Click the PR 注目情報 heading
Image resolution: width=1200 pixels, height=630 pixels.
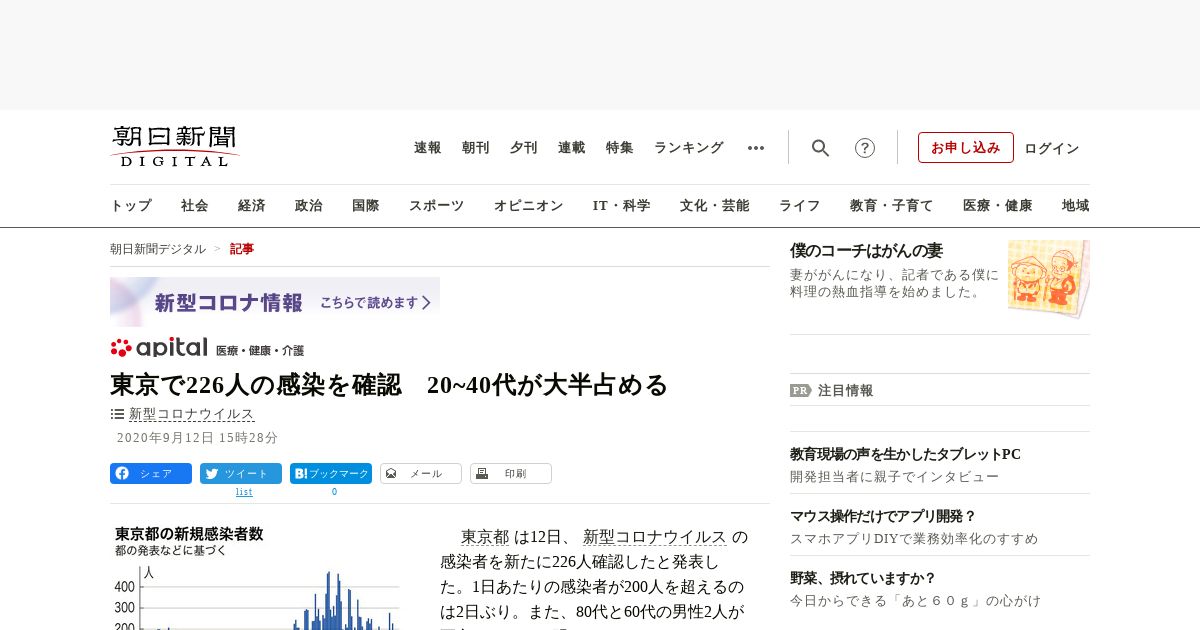[x=832, y=391]
